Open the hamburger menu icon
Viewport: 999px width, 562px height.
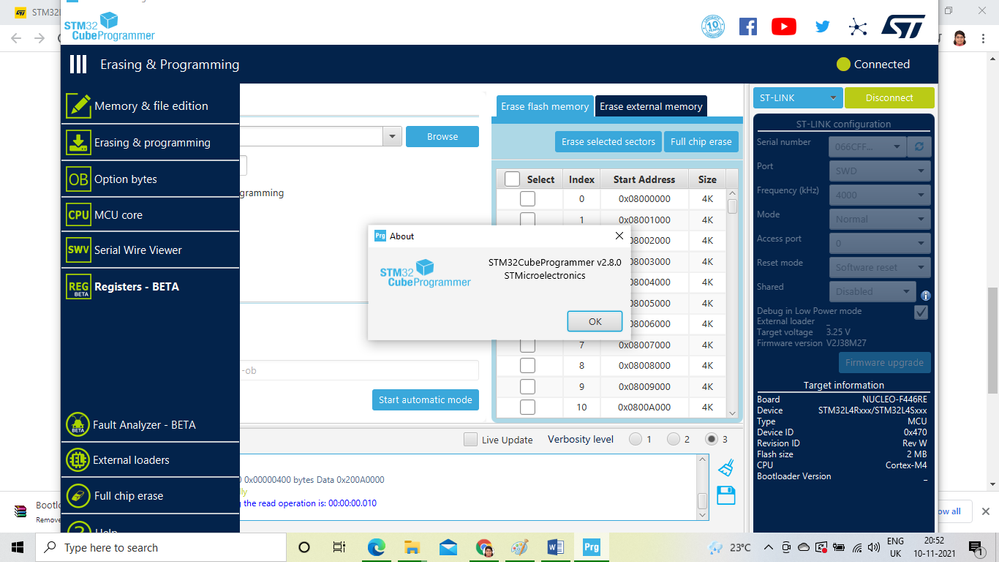coord(78,64)
